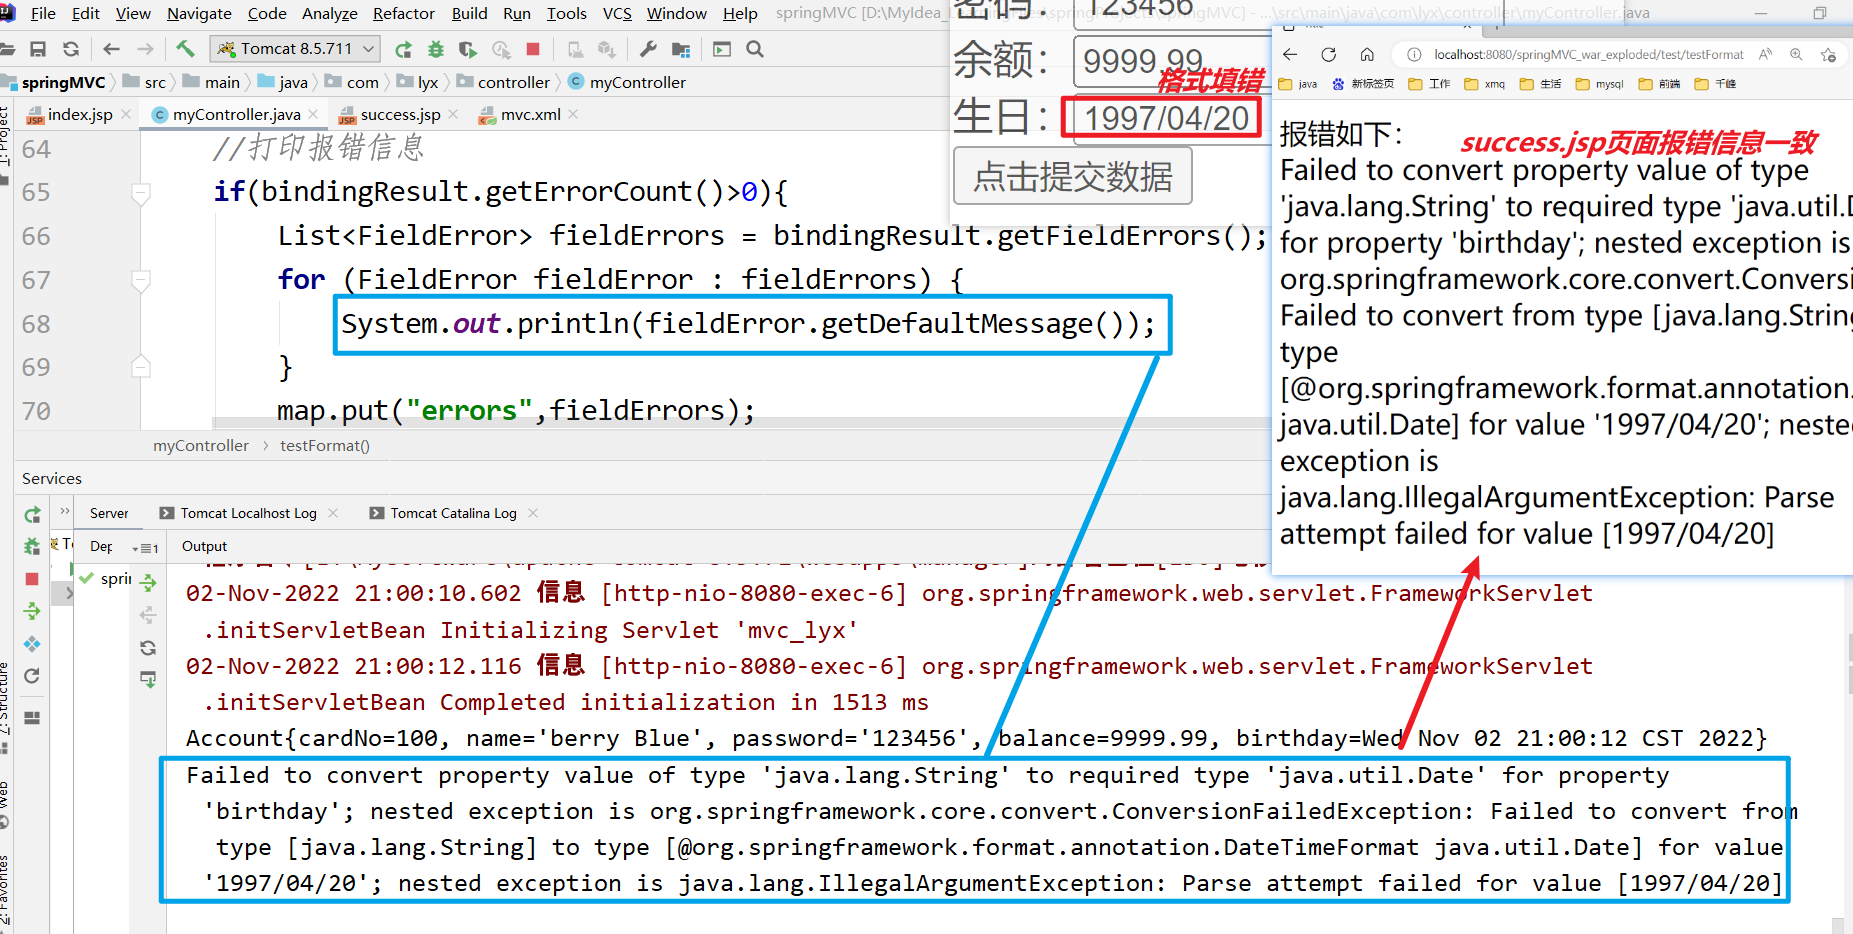Expand the hidden Services tabs chevron
1853x934 pixels.
tap(65, 512)
